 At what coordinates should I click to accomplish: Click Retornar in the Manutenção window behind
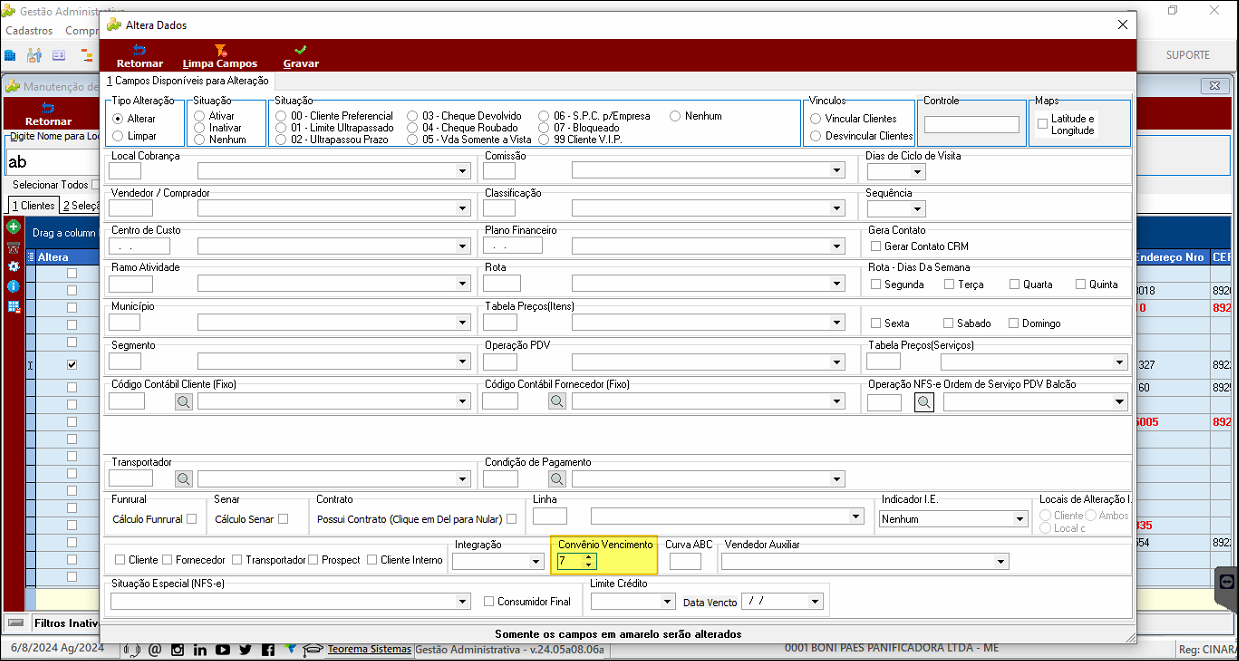(48, 114)
